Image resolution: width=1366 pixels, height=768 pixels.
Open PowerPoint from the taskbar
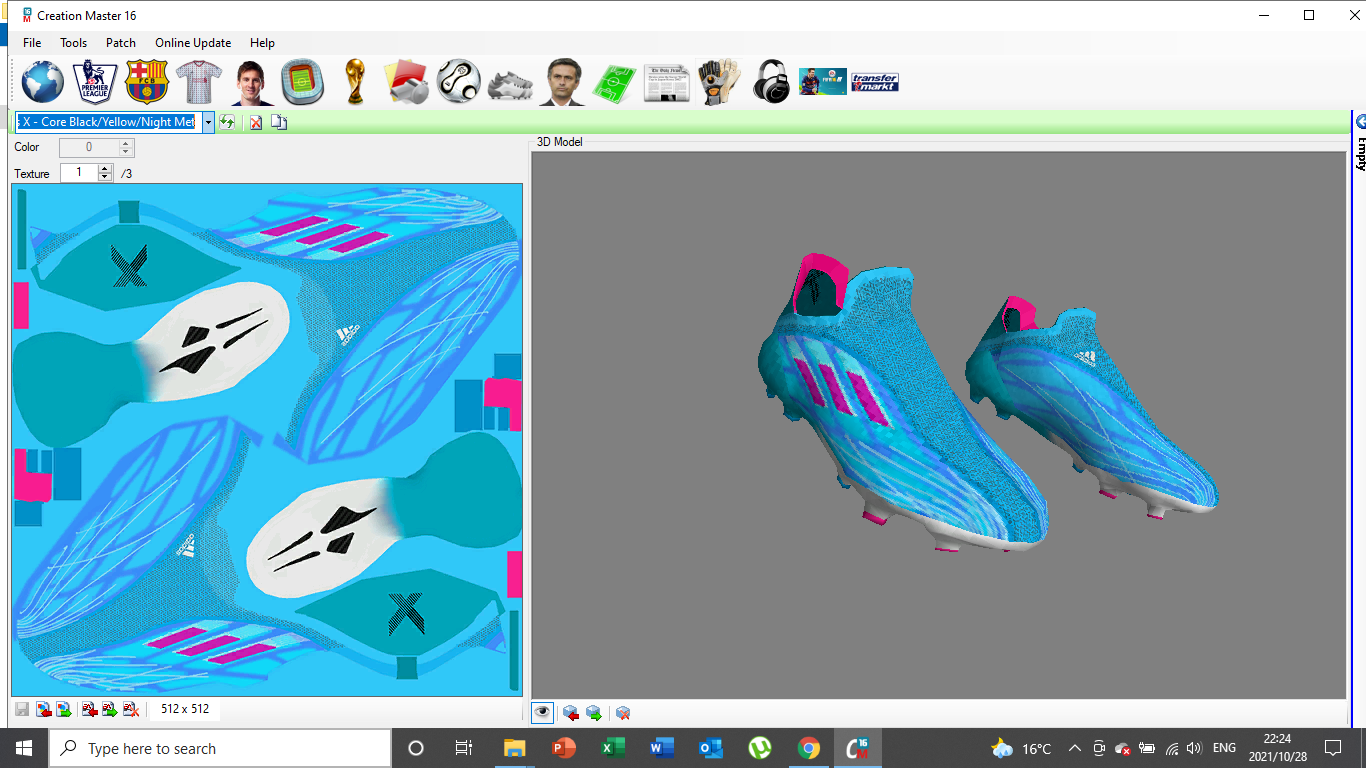(x=564, y=748)
